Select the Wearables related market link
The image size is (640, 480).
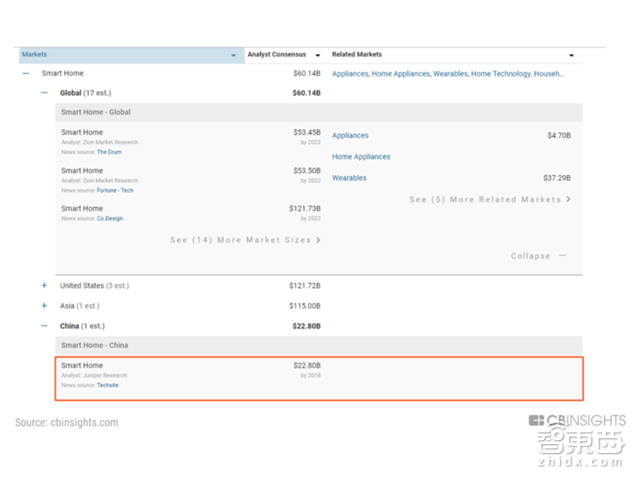[x=349, y=178]
